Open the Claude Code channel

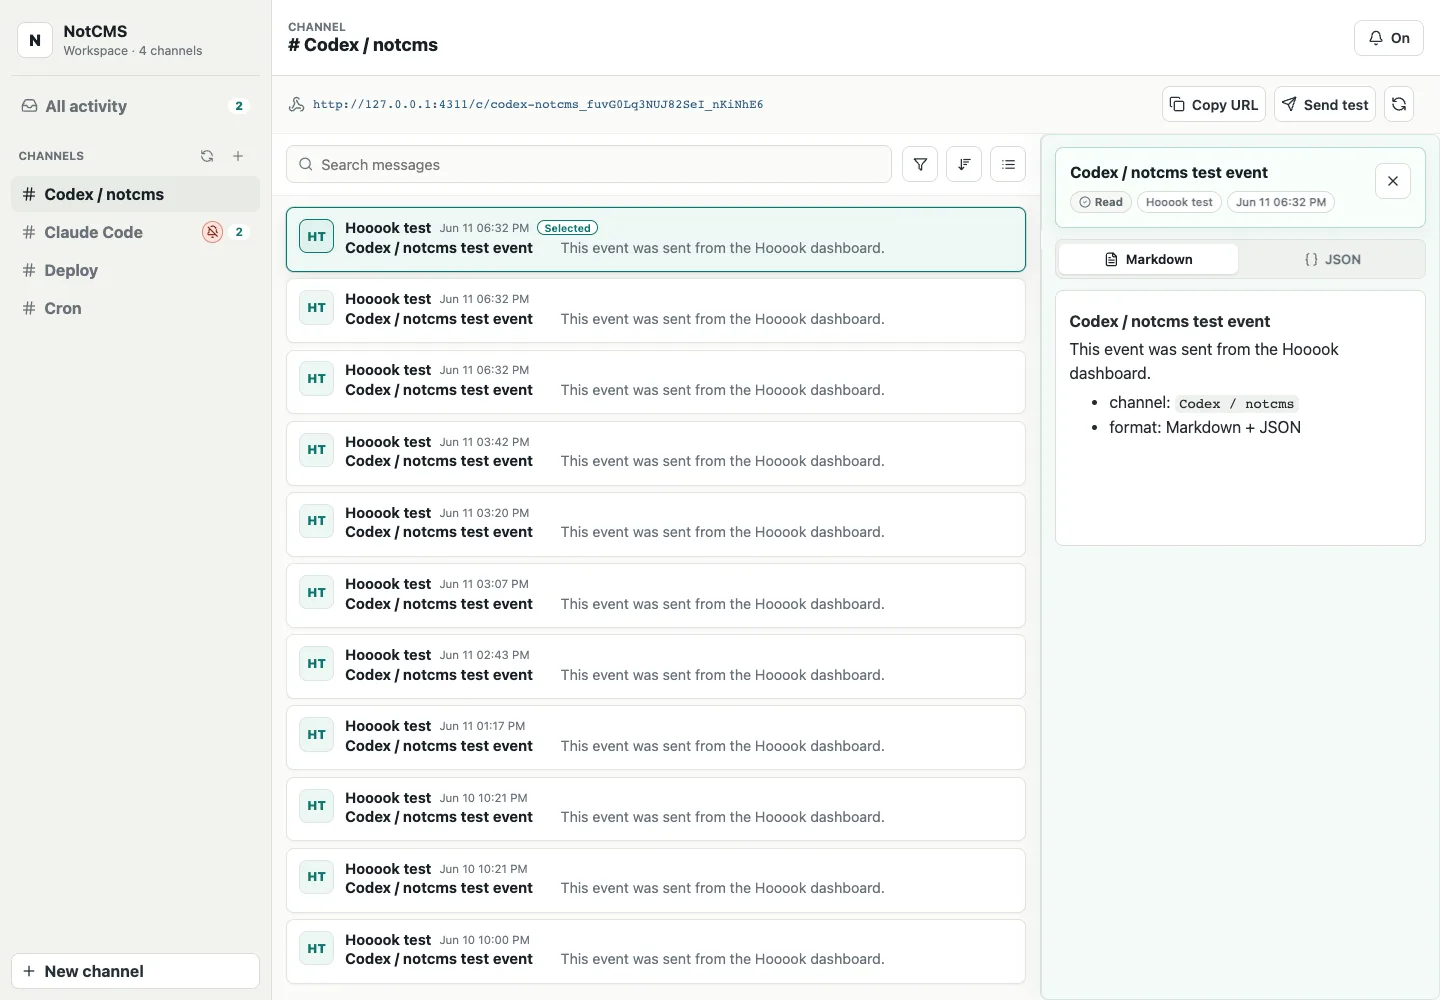click(x=135, y=232)
